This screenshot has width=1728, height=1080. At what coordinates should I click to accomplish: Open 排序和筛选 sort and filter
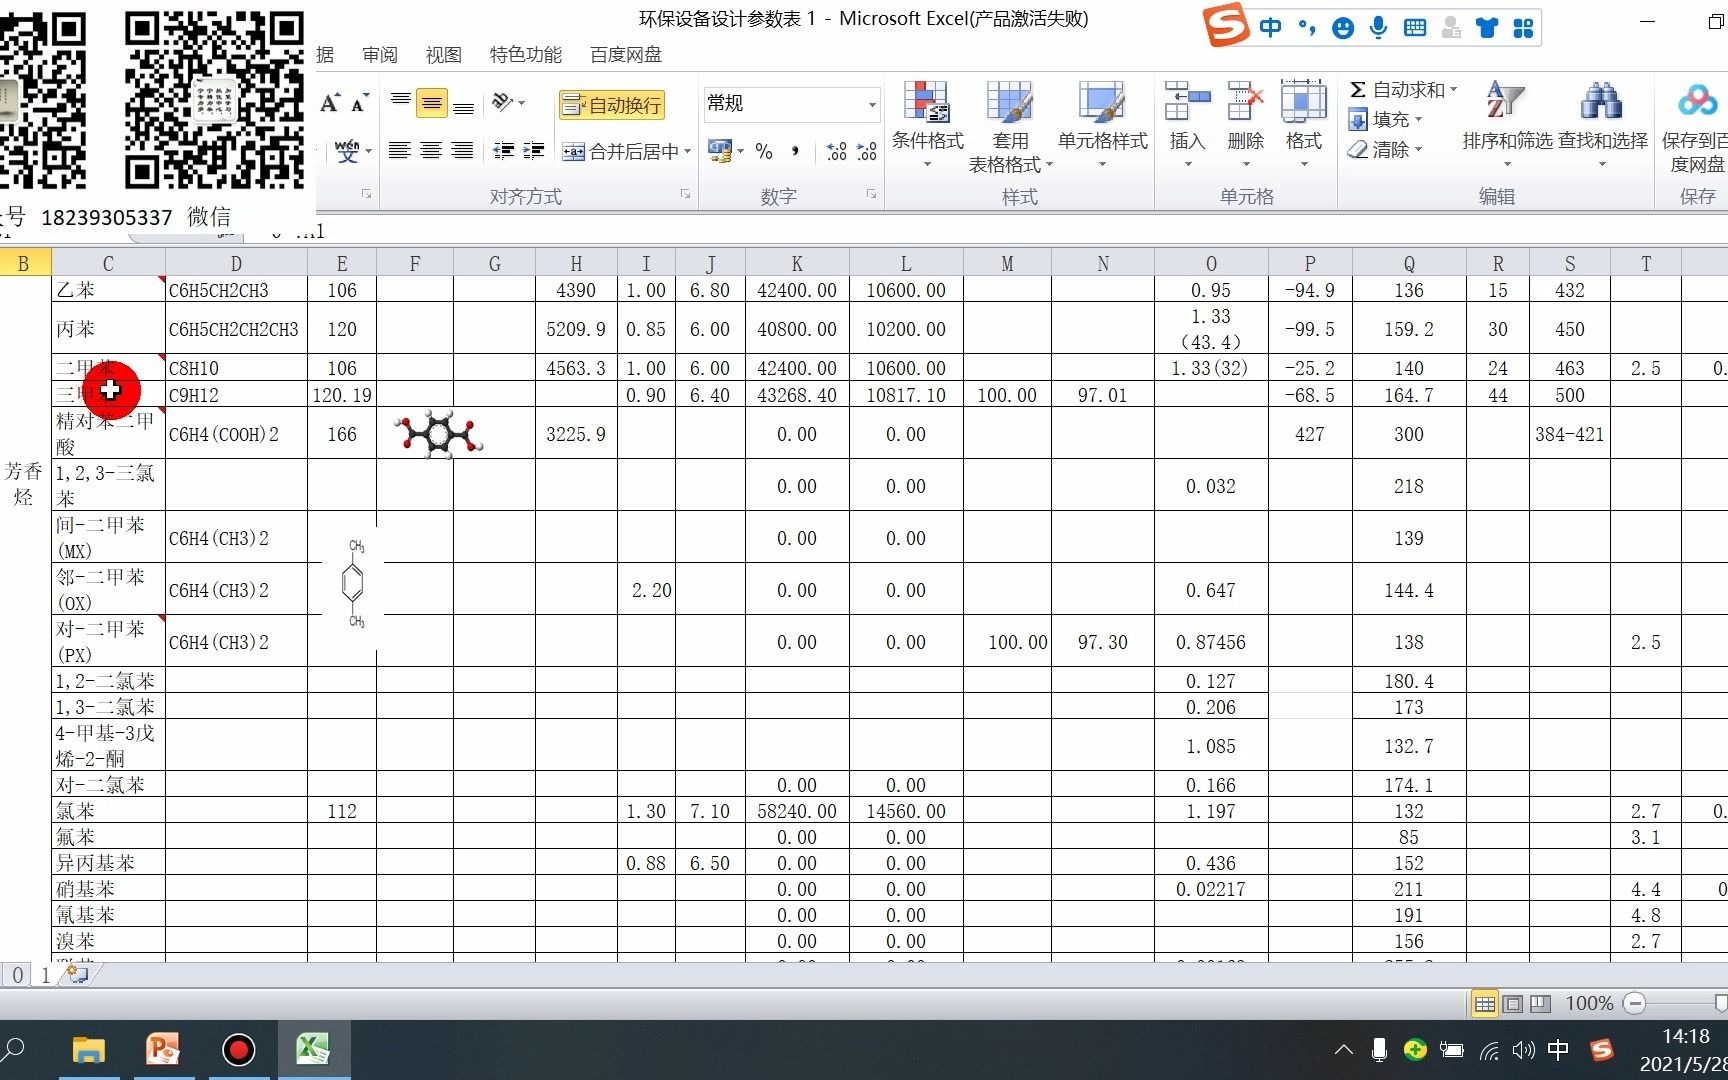pyautogui.click(x=1506, y=125)
